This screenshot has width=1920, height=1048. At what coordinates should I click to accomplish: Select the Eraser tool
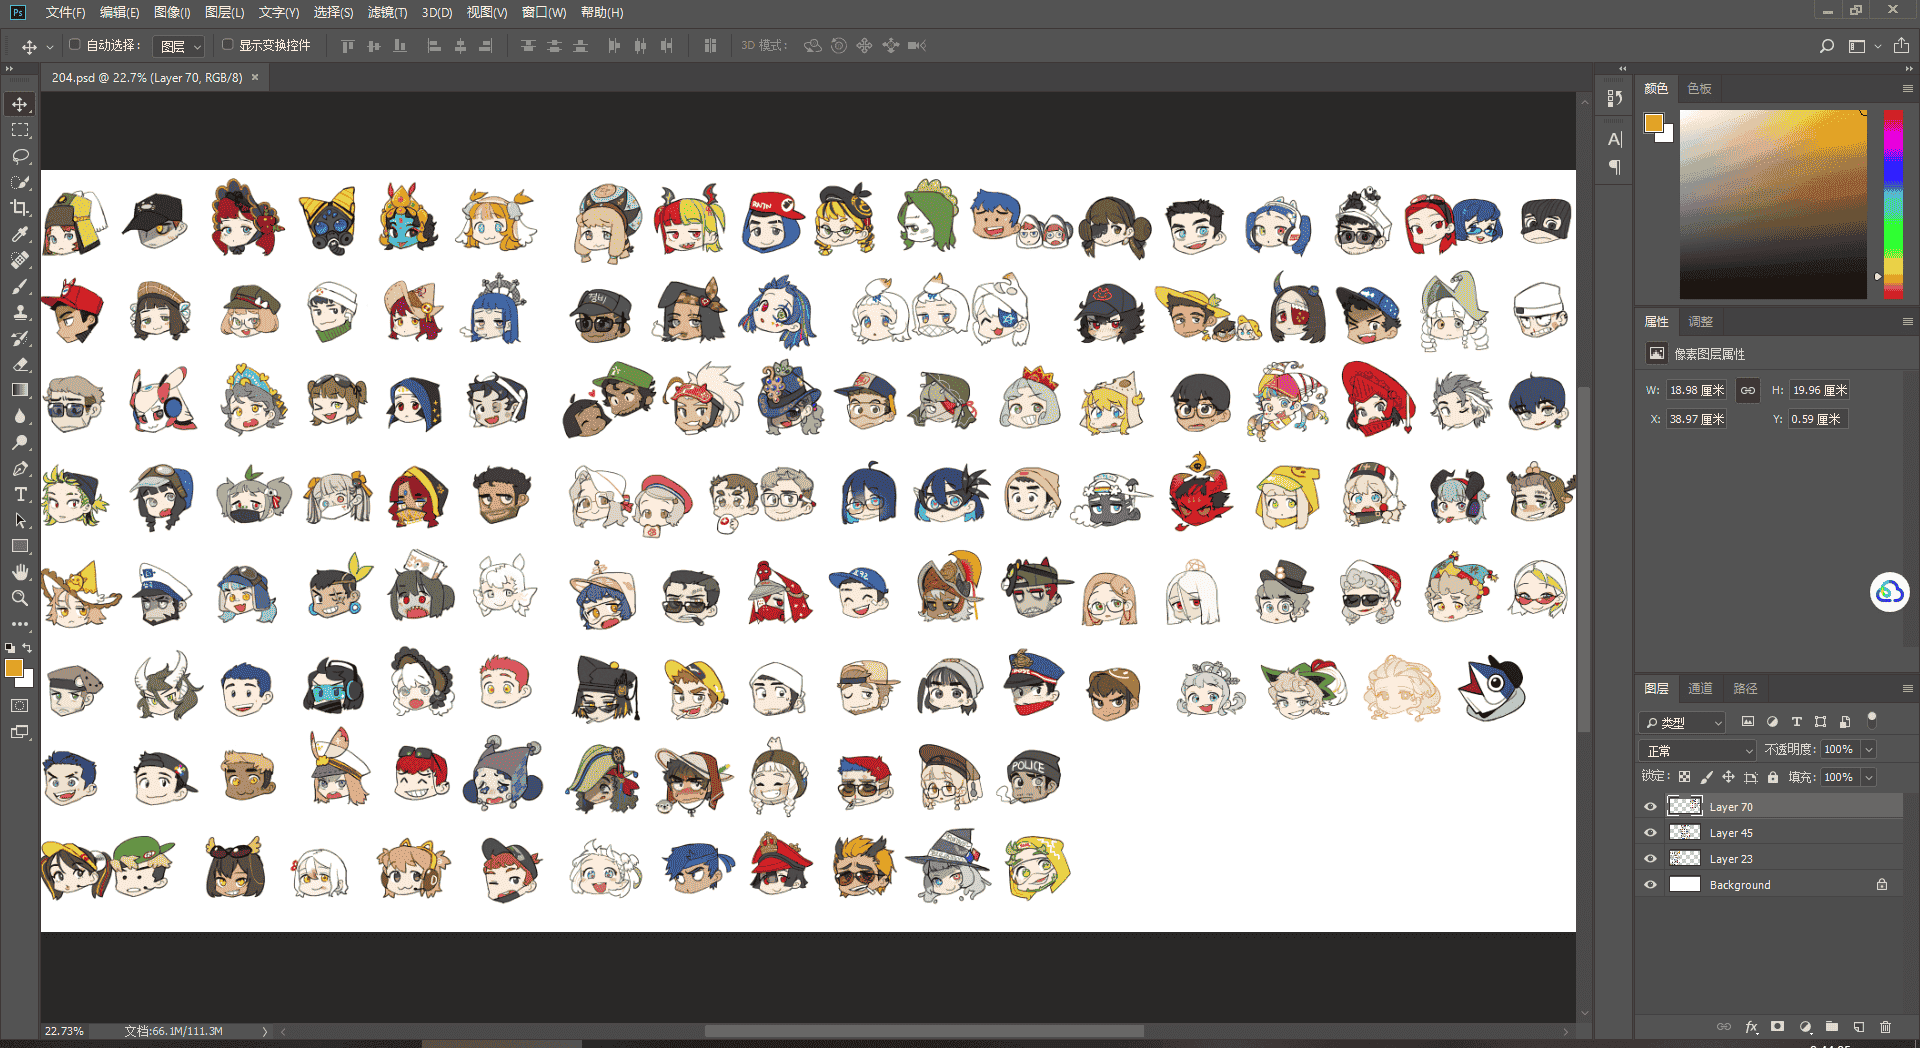20,364
